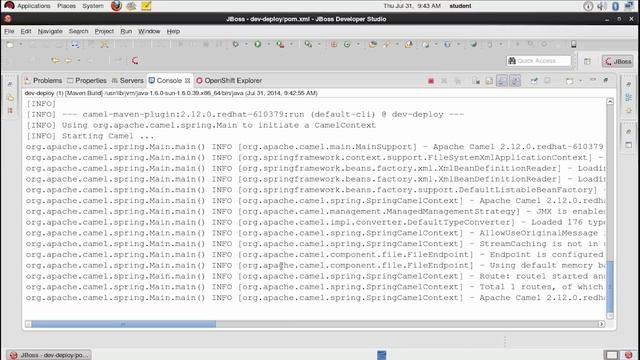Click the red JBoss Central icon in toolbar
This screenshot has width=640, height=360.
pyautogui.click(x=135, y=61)
